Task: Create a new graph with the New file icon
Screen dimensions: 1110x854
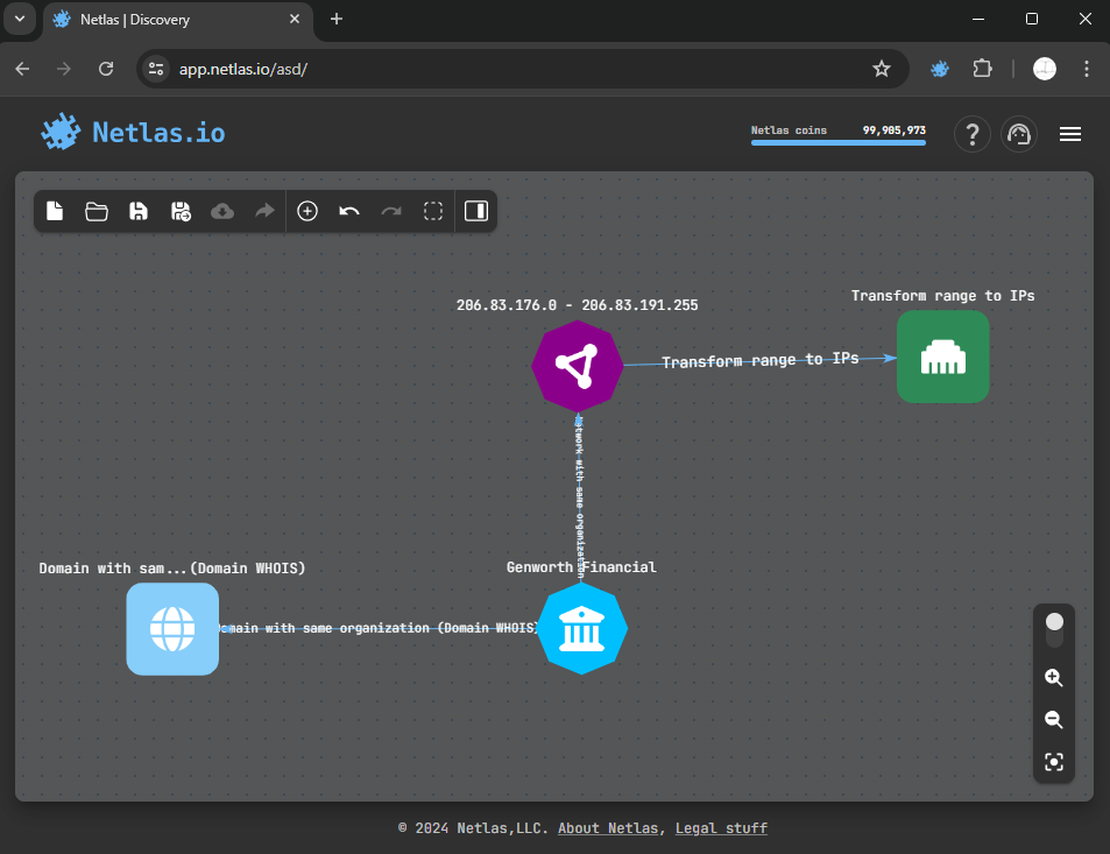Action: 54,211
